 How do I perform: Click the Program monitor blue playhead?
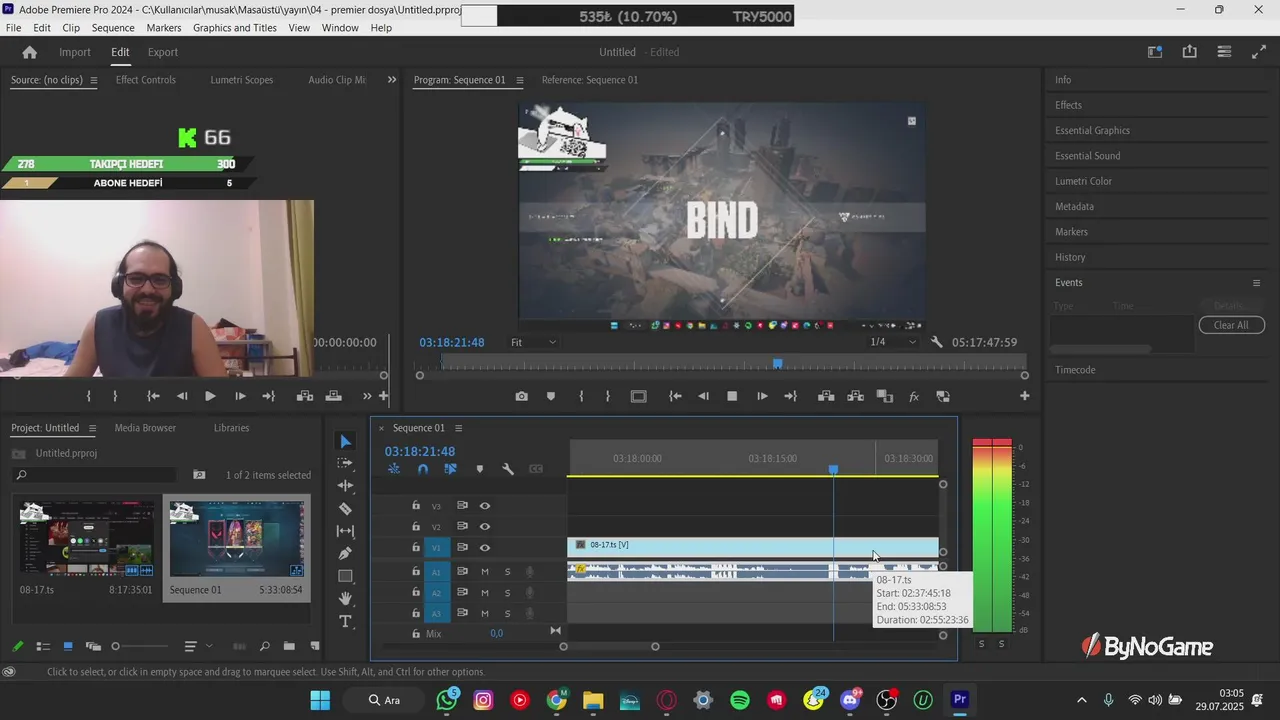(777, 364)
